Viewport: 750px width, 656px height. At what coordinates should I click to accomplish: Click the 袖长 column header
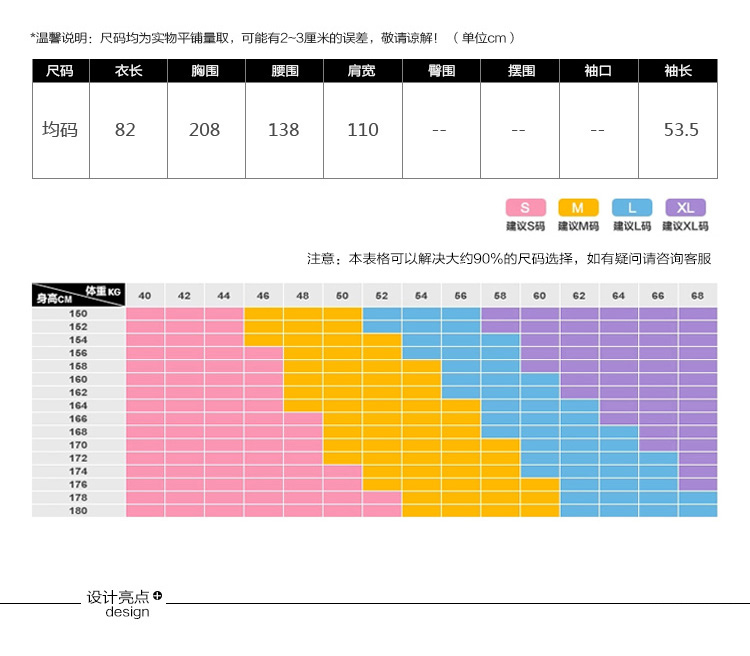pos(678,71)
